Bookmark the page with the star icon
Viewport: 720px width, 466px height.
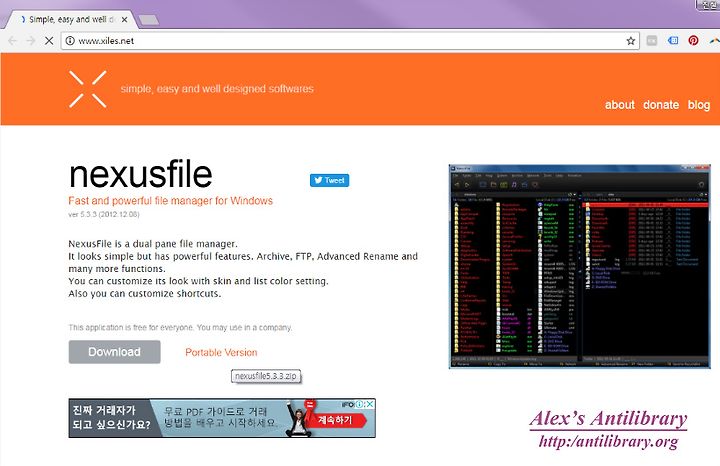[x=631, y=41]
